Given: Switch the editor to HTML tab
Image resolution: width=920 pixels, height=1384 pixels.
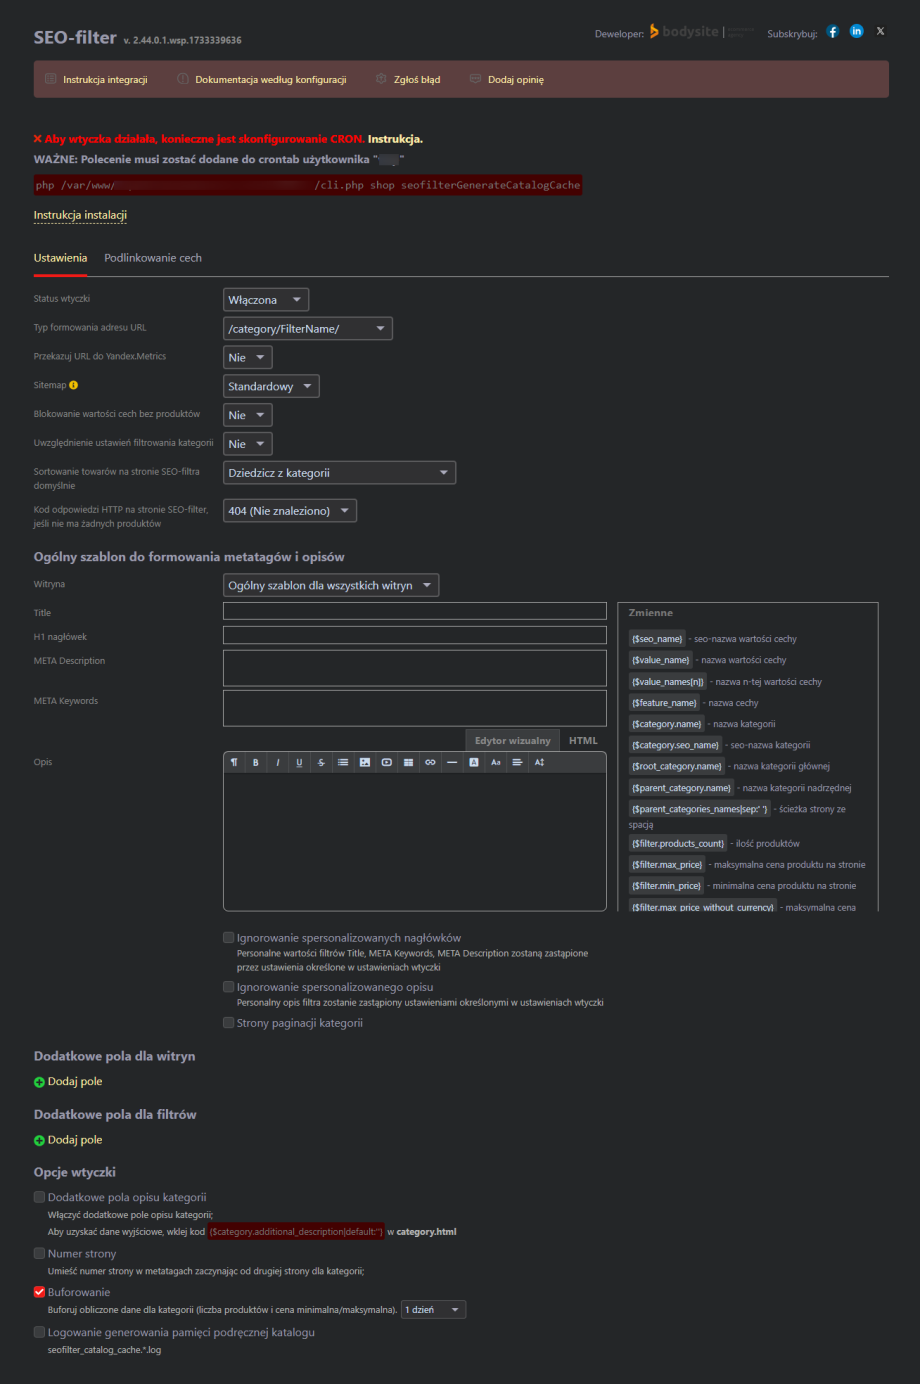Looking at the screenshot, I should [583, 741].
